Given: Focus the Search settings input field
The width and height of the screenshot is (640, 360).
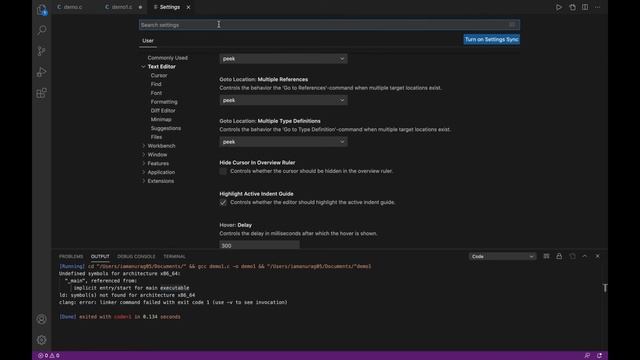Looking at the screenshot, I should click(329, 25).
